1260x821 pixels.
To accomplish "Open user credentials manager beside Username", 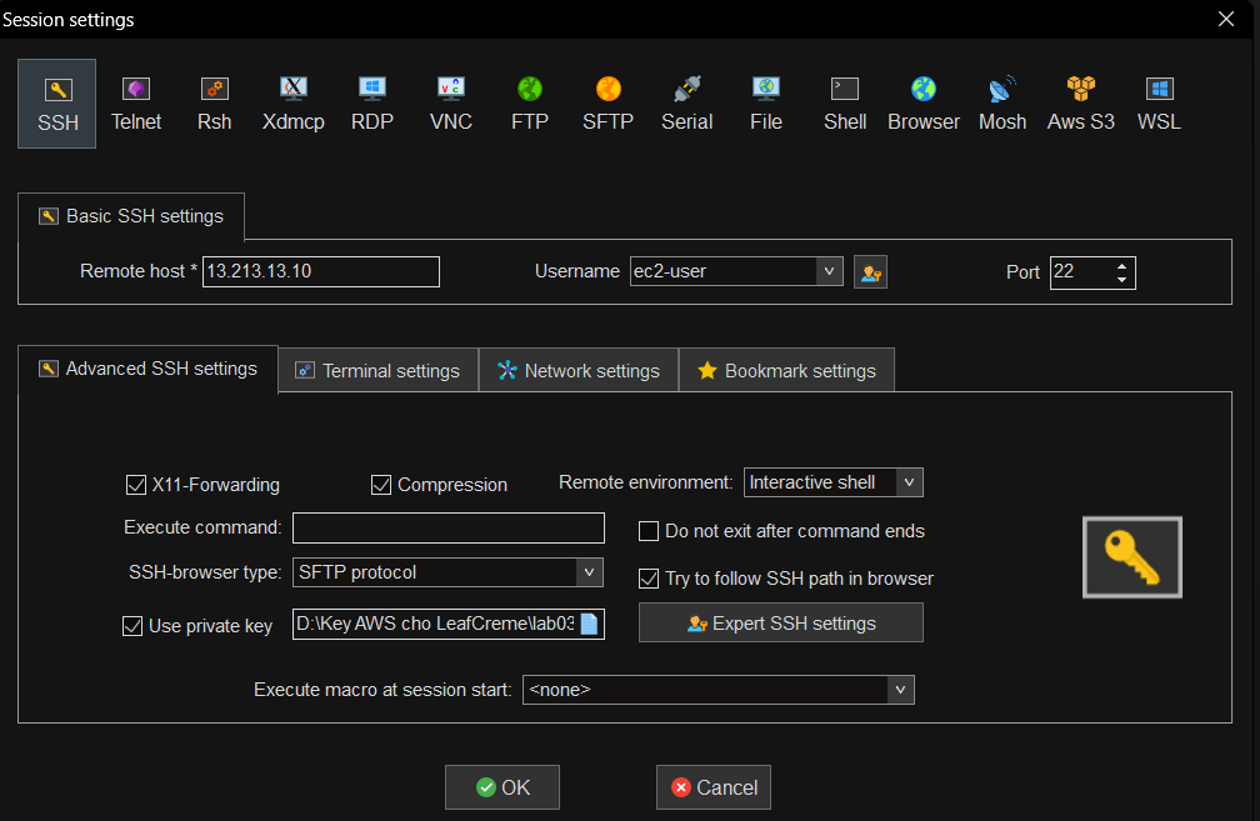I will click(871, 272).
